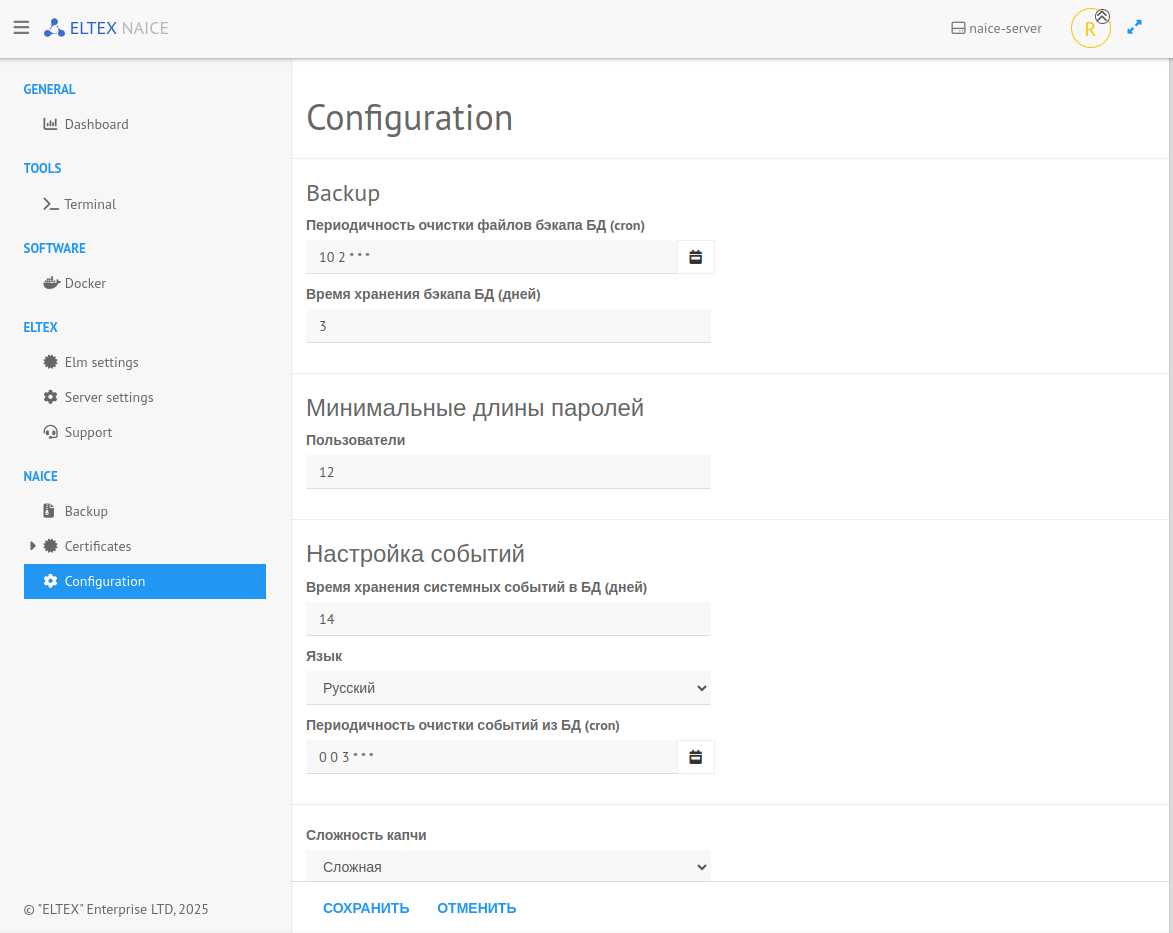Navigate to Elm settings
Image resolution: width=1173 pixels, height=933 pixels.
tap(101, 362)
